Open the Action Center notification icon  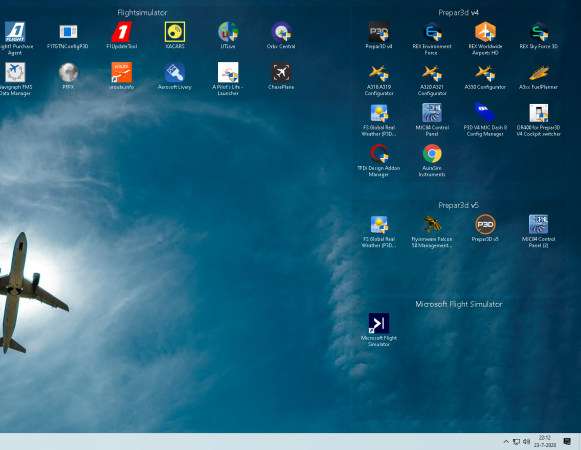tap(567, 441)
